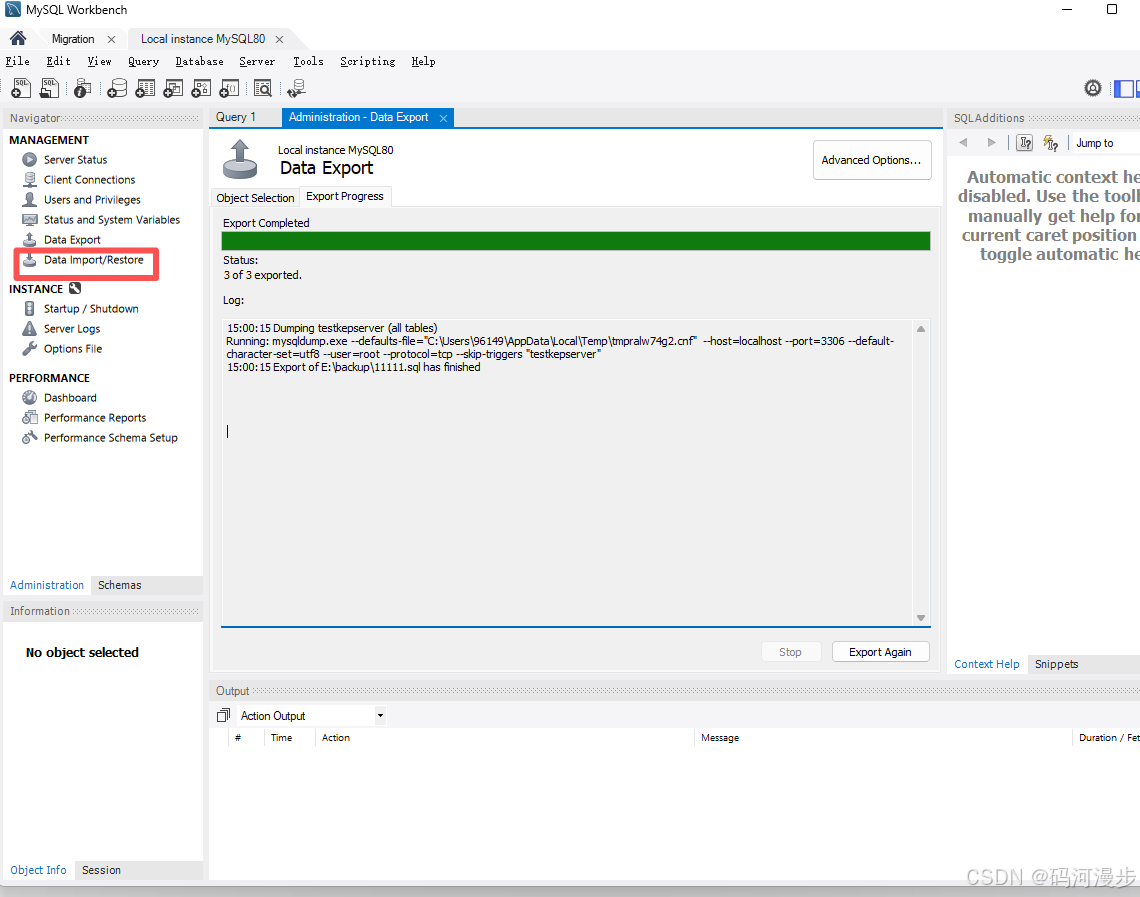Select the Context Help tab

click(987, 664)
